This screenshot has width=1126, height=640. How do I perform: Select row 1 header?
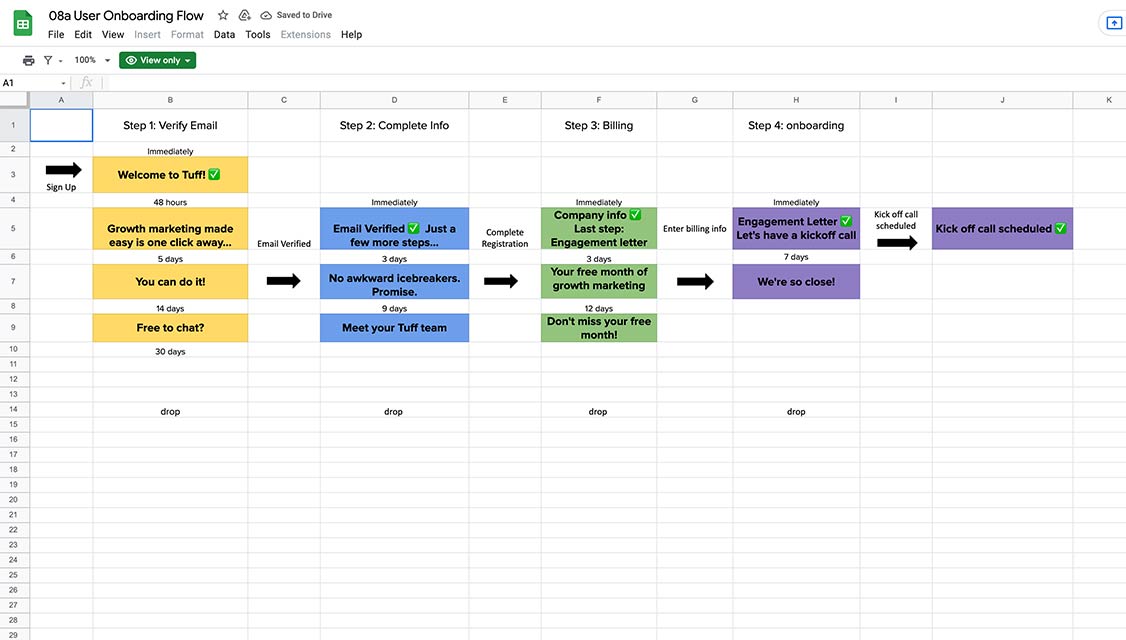(x=14, y=125)
